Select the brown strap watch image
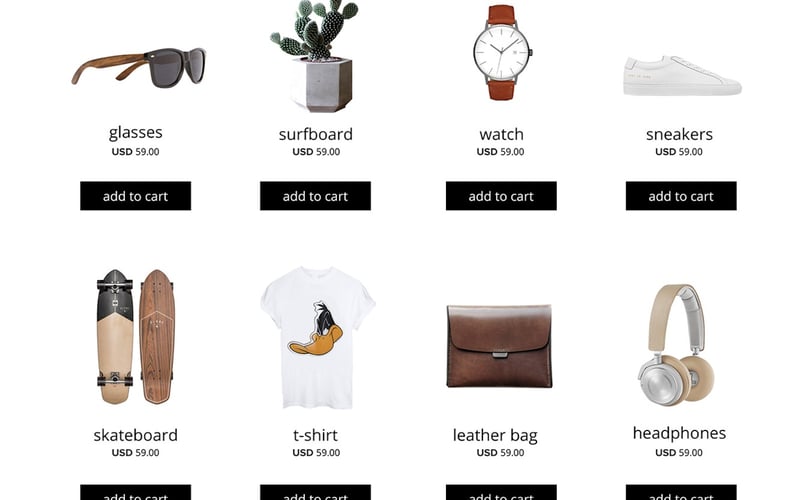The width and height of the screenshot is (800, 500). (503, 53)
